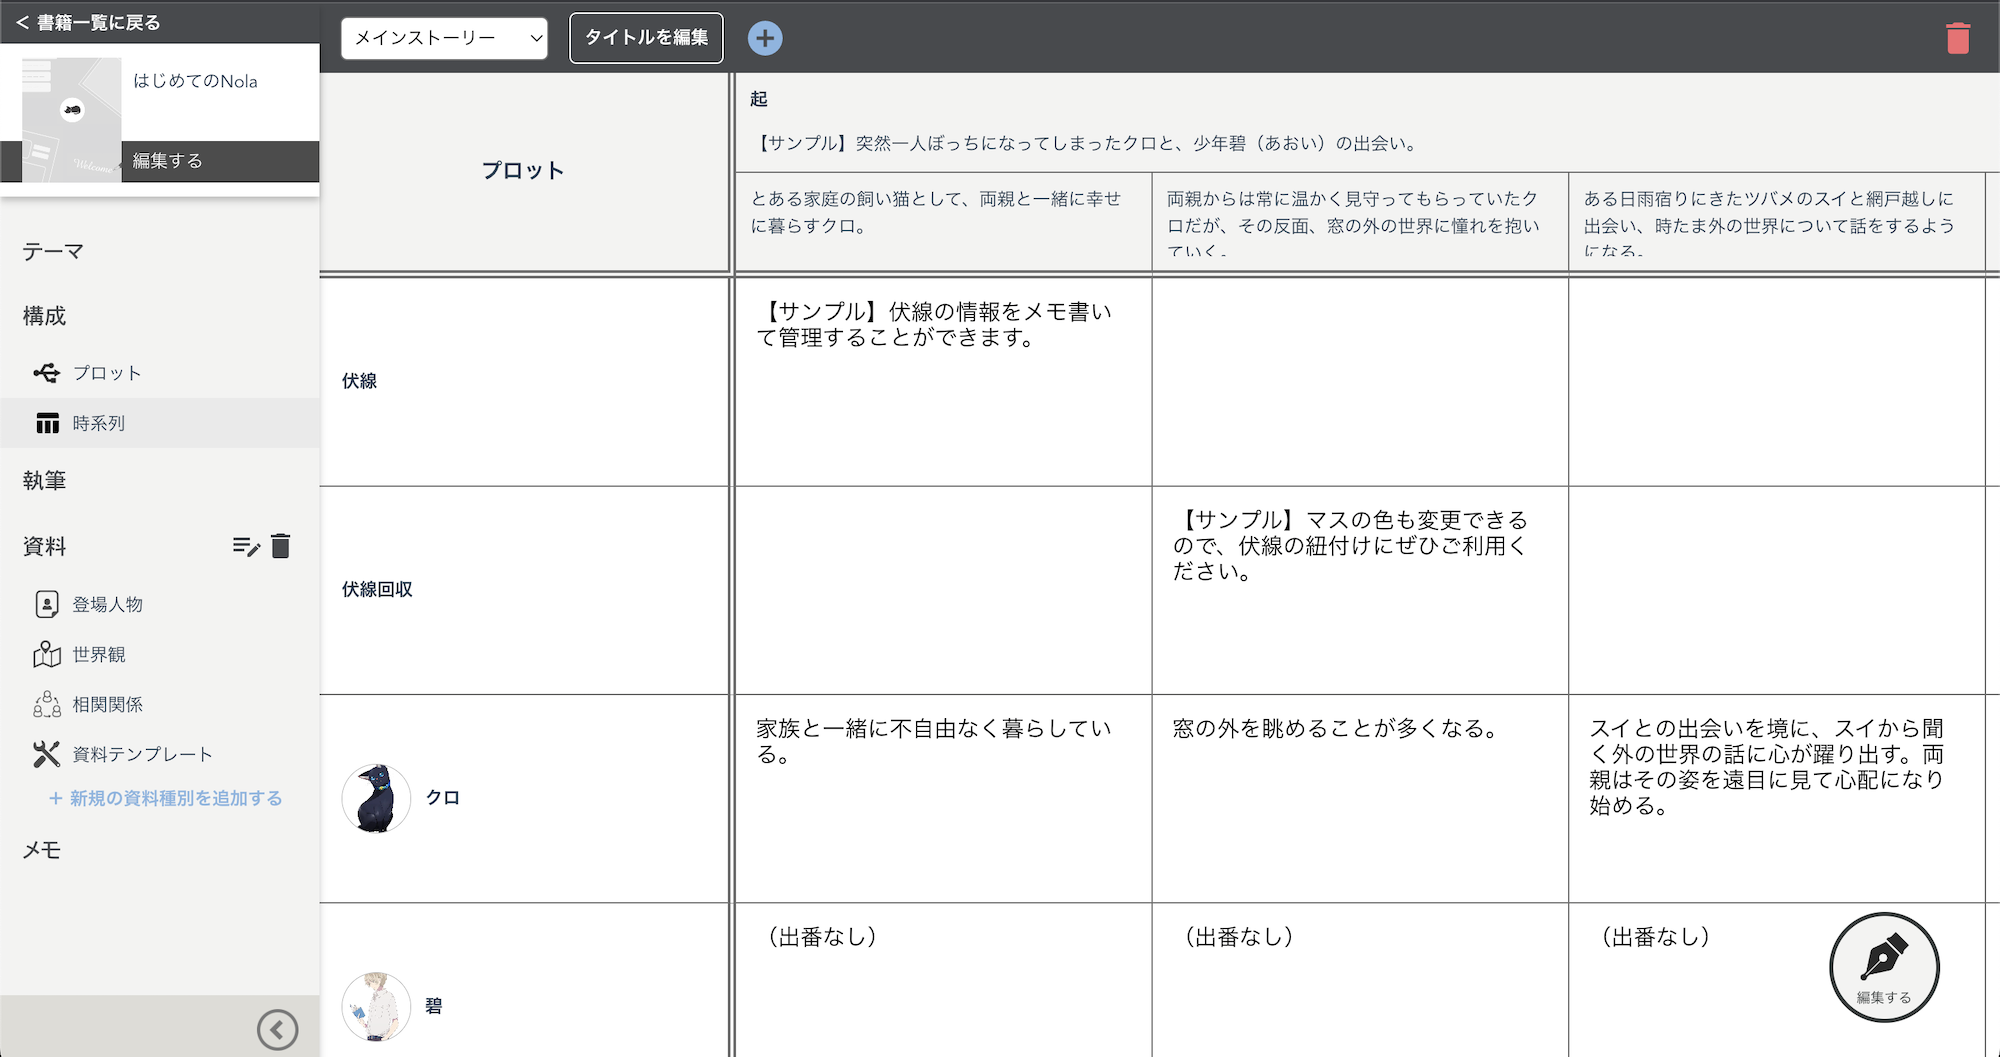
Task: Click the 登場人物 person icon
Action: pyautogui.click(x=47, y=604)
